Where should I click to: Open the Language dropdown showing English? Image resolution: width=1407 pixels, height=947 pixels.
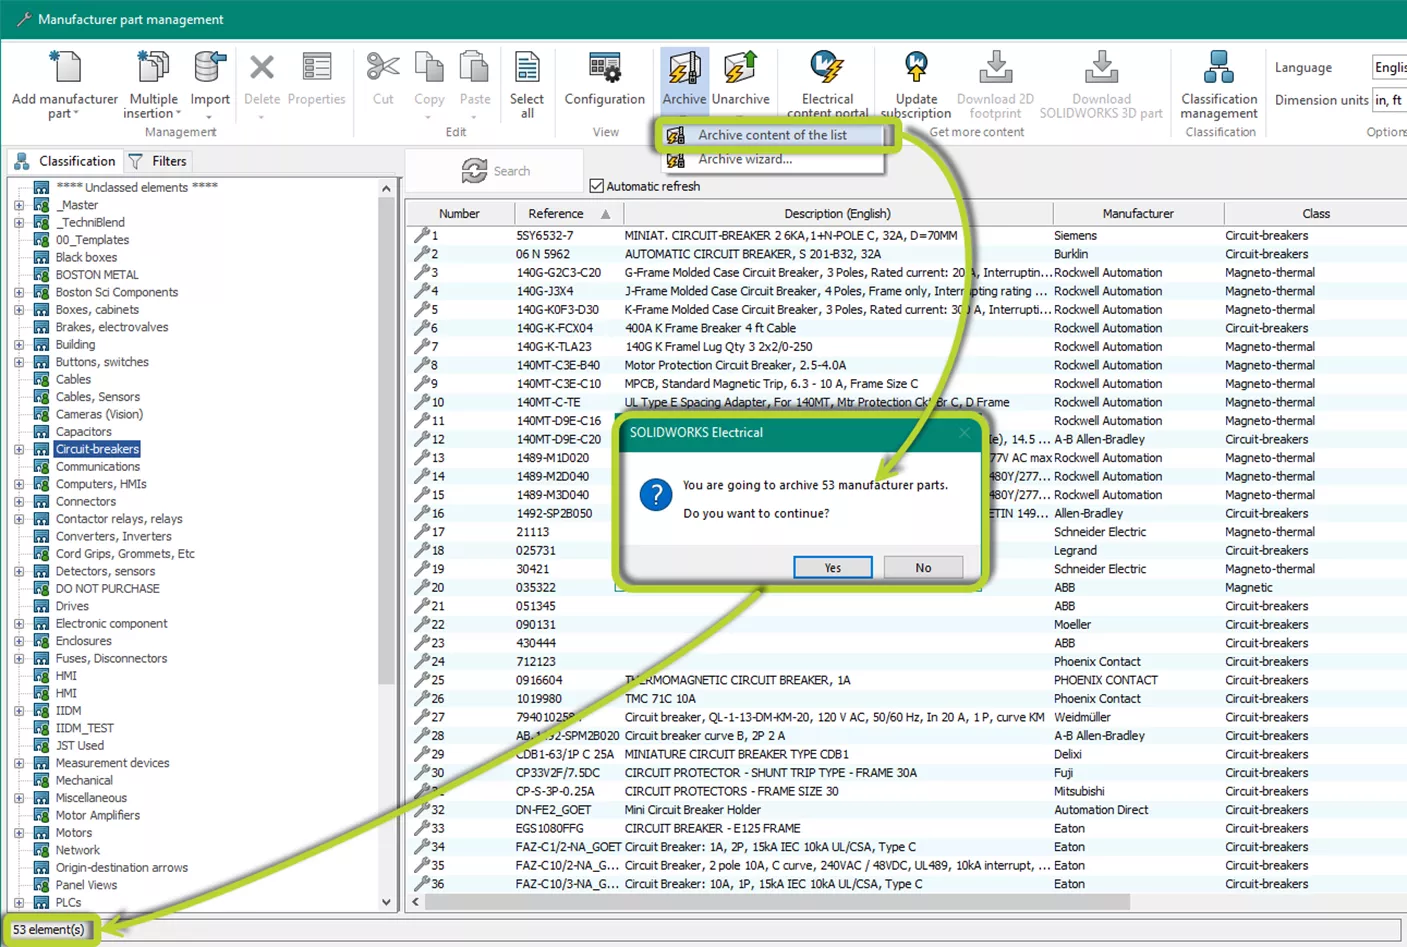pos(1389,67)
